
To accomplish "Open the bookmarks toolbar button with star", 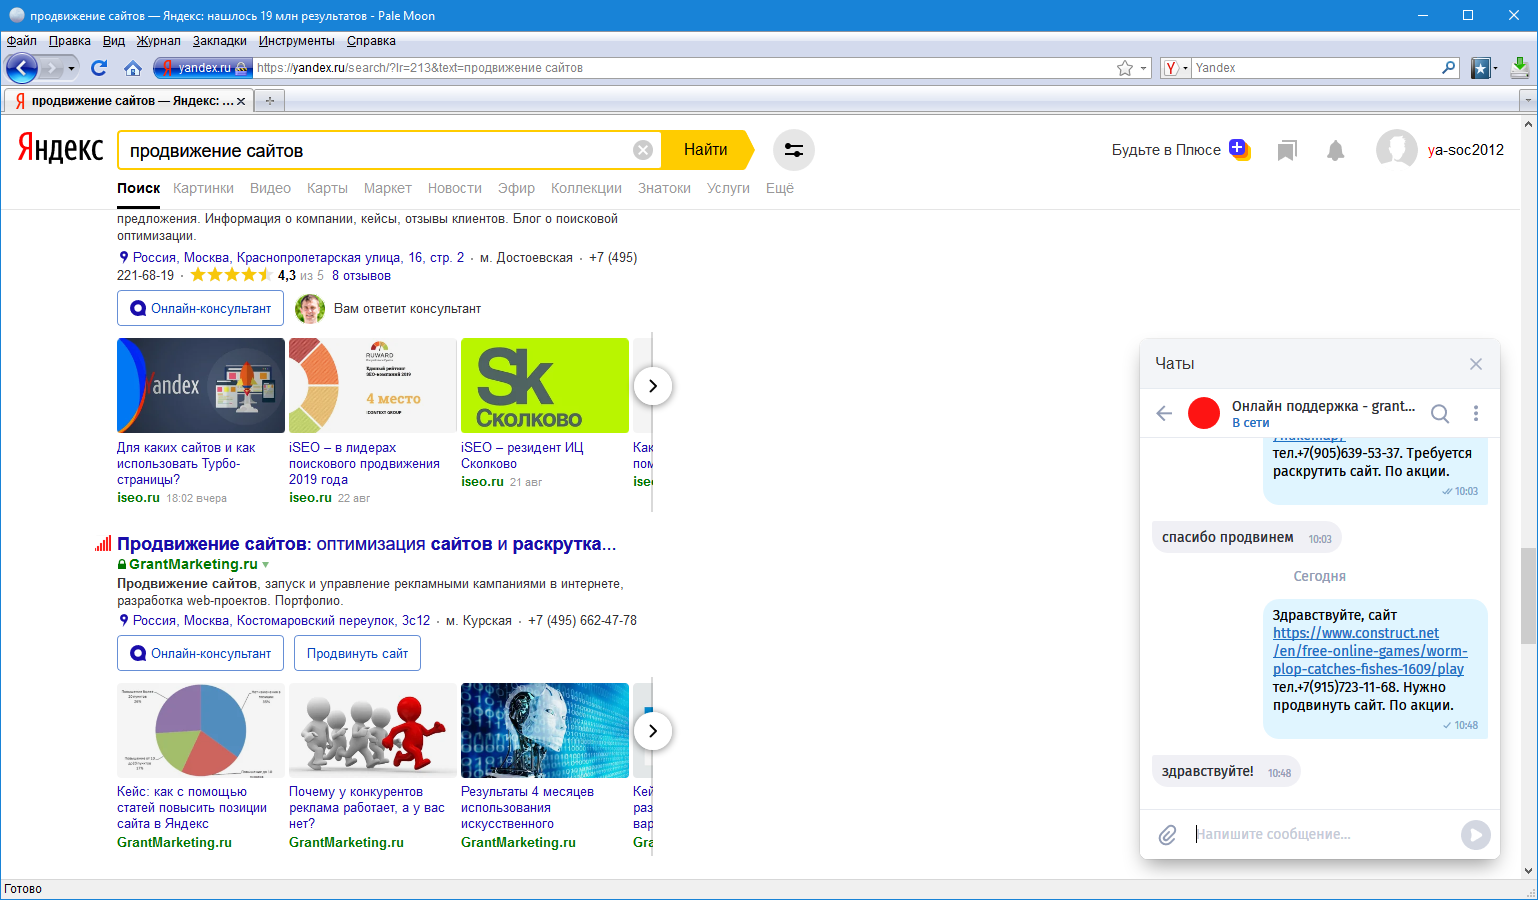I will [1481, 68].
